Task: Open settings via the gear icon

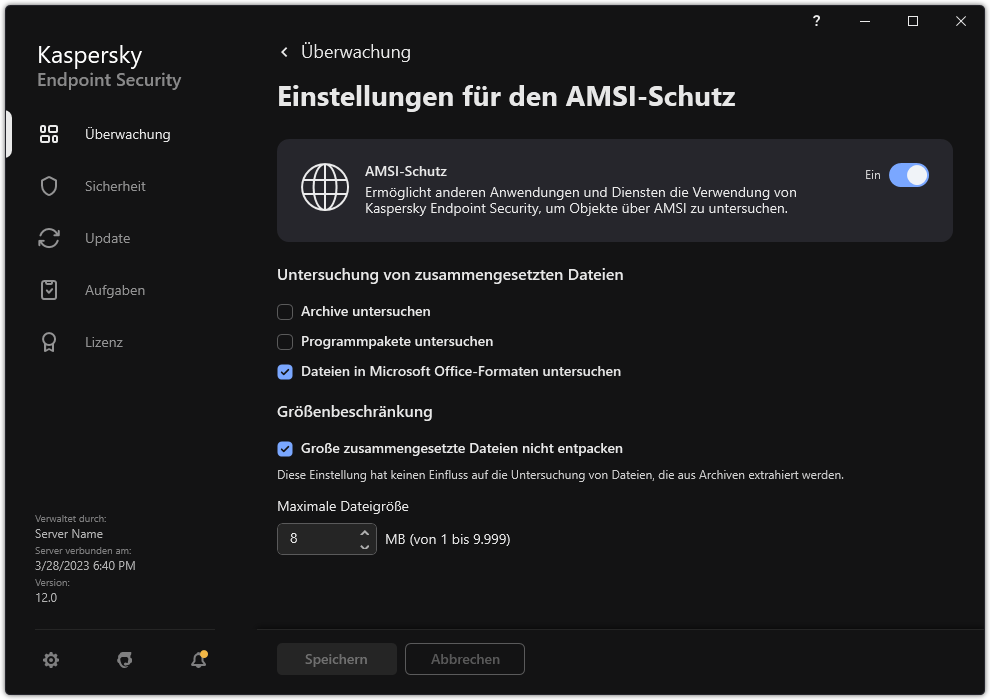Action: click(x=51, y=660)
